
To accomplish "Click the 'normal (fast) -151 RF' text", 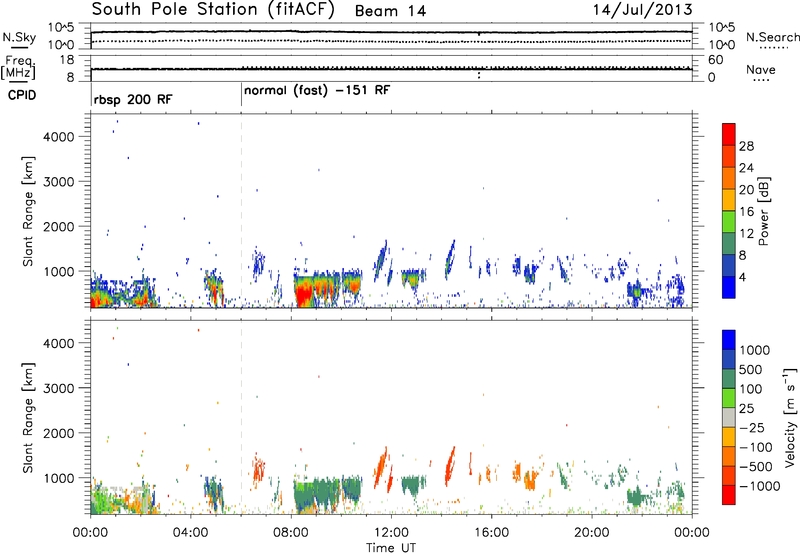I will point(317,91).
